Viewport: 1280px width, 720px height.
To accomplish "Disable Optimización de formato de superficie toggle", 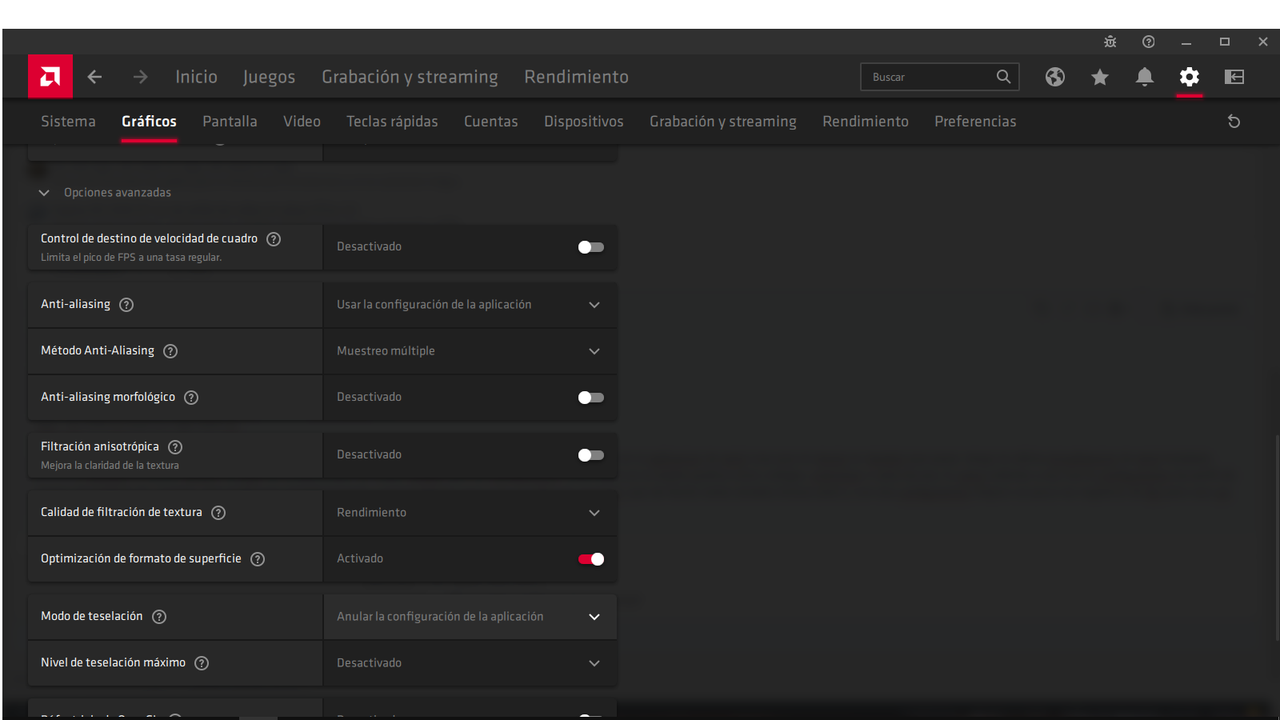I will 591,559.
